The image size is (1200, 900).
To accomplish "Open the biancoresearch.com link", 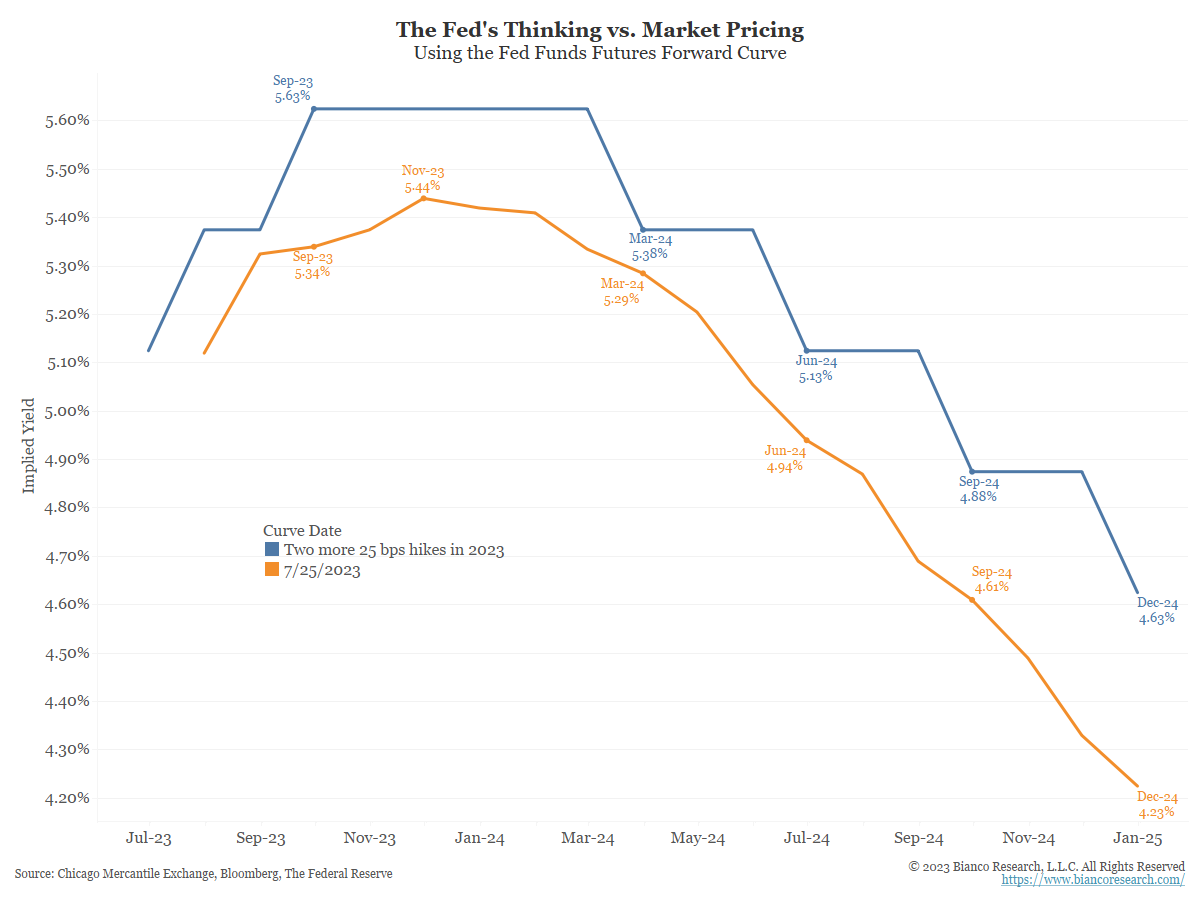I will [x=1093, y=880].
